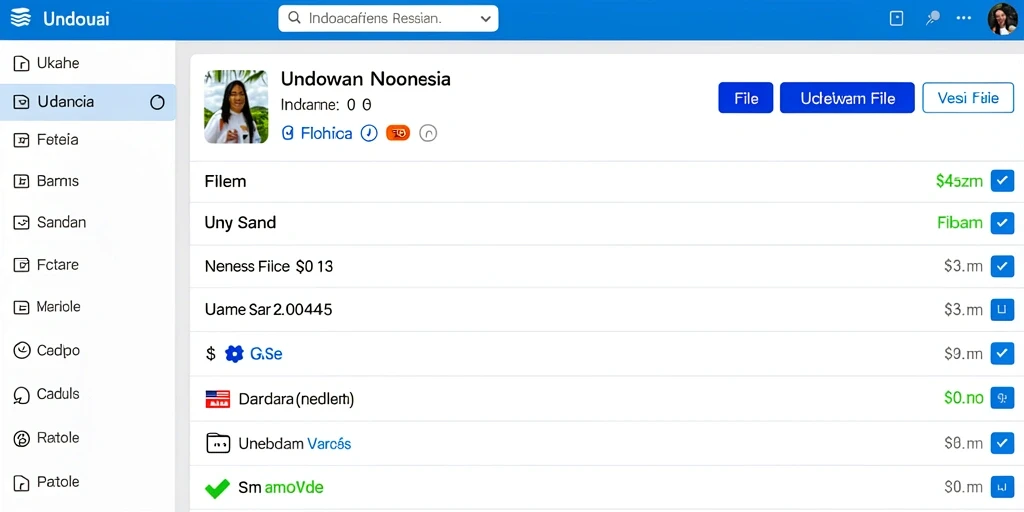Image resolution: width=1024 pixels, height=512 pixels.
Task: Click the Udancia sidebar icon
Action: pyautogui.click(x=22, y=102)
